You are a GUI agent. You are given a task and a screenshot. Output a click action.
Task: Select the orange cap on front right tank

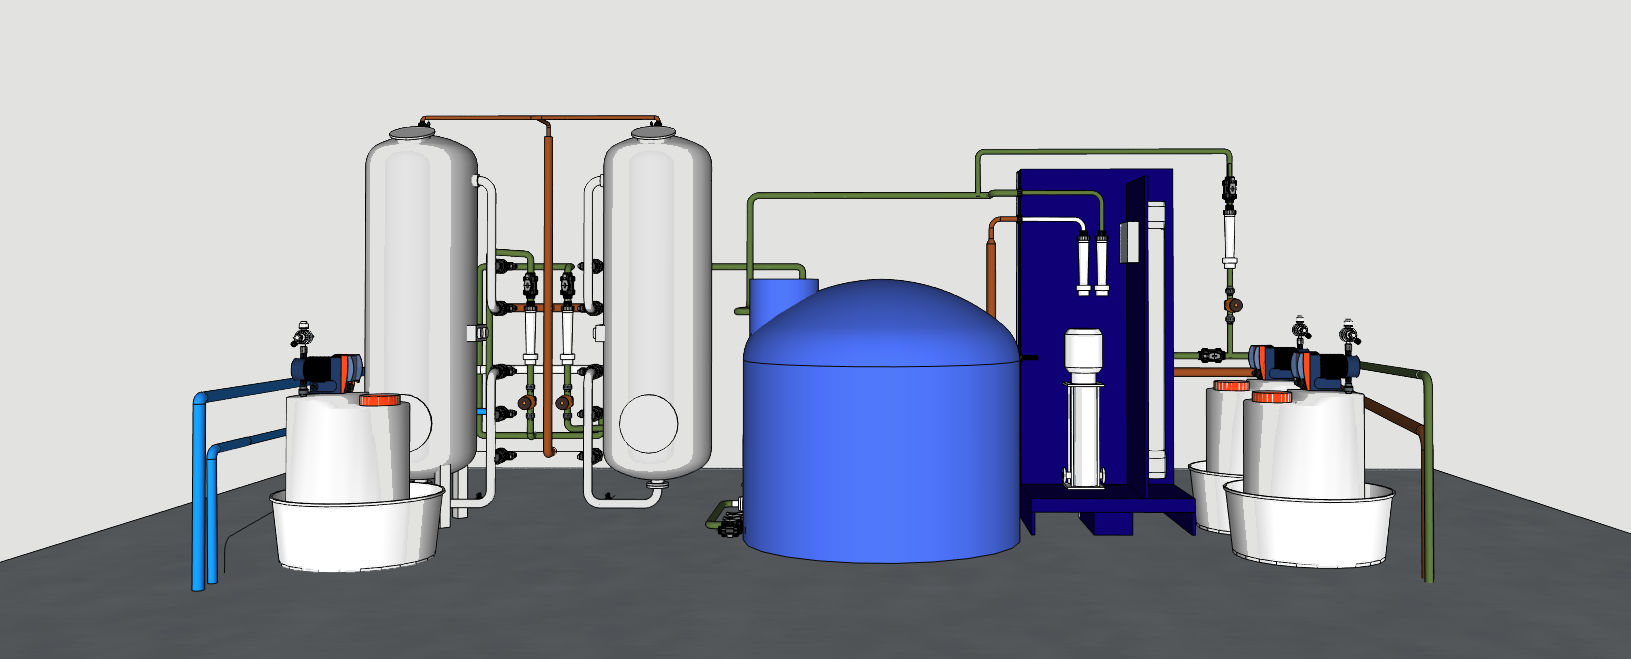tap(1270, 397)
